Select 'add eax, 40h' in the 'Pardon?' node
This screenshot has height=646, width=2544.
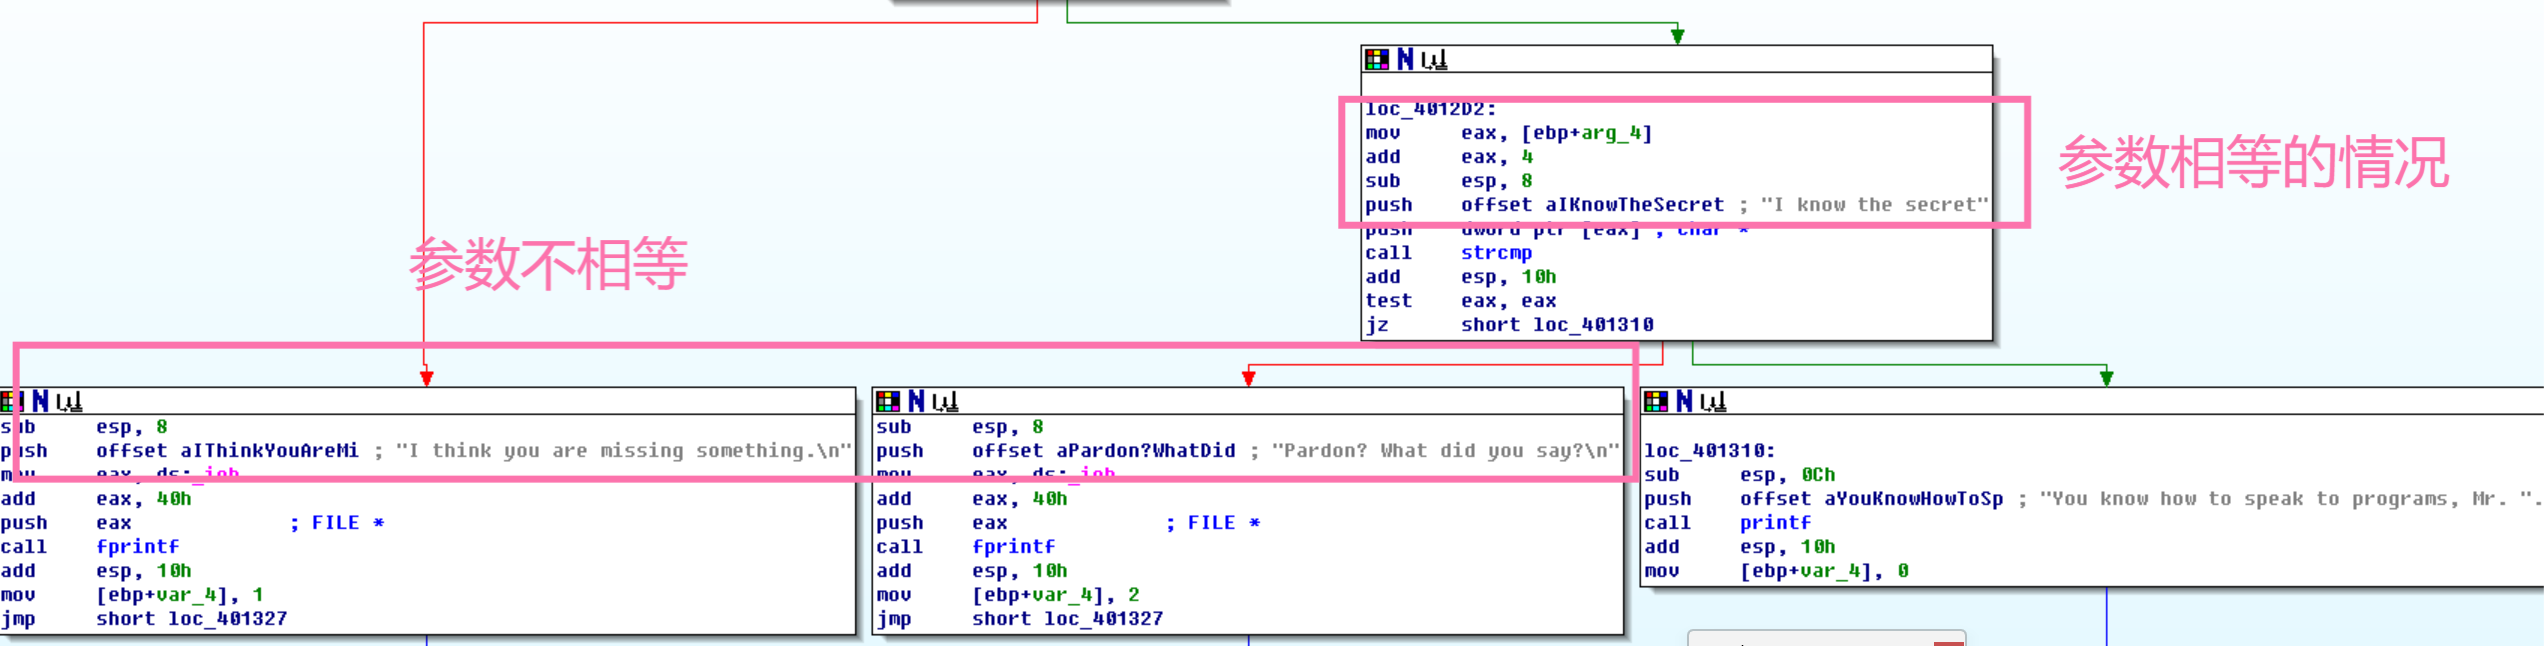(x=972, y=499)
